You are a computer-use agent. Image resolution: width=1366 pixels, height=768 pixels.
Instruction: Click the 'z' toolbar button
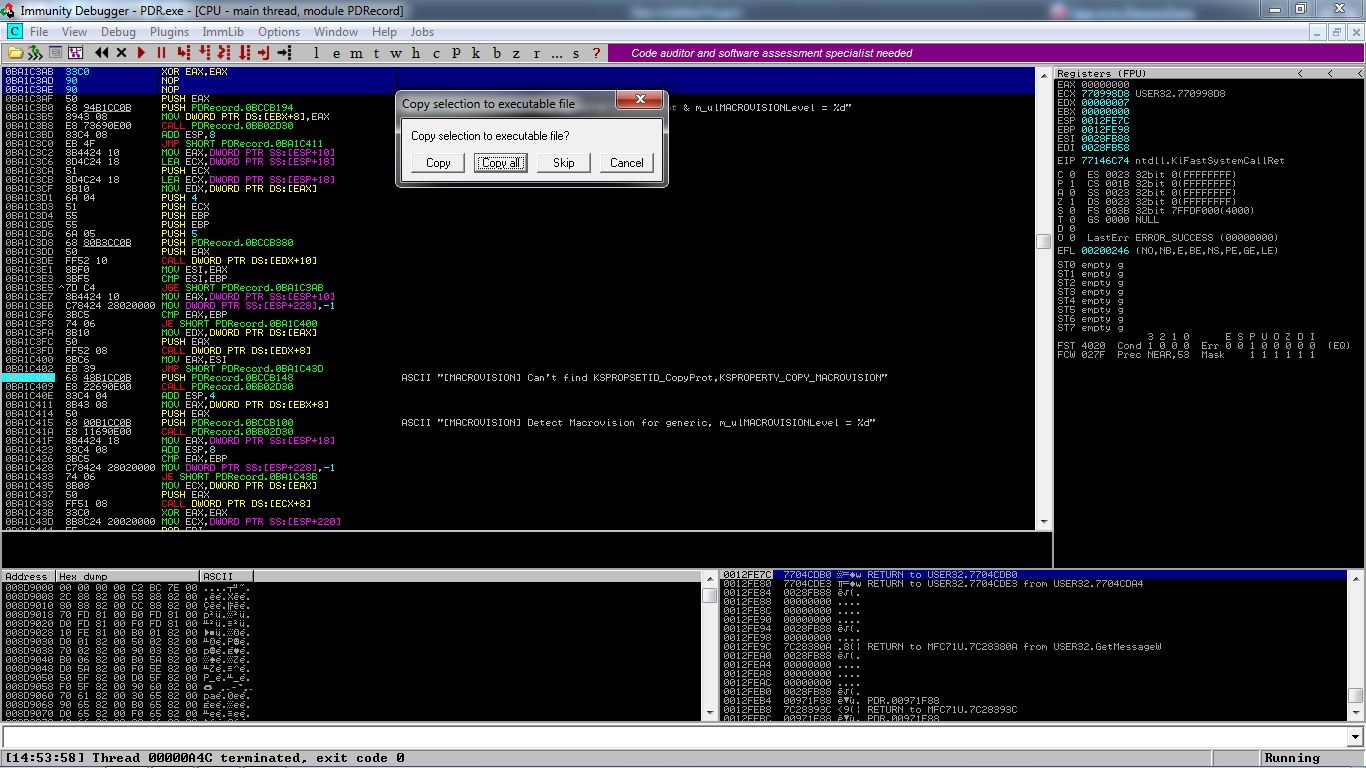(x=516, y=53)
